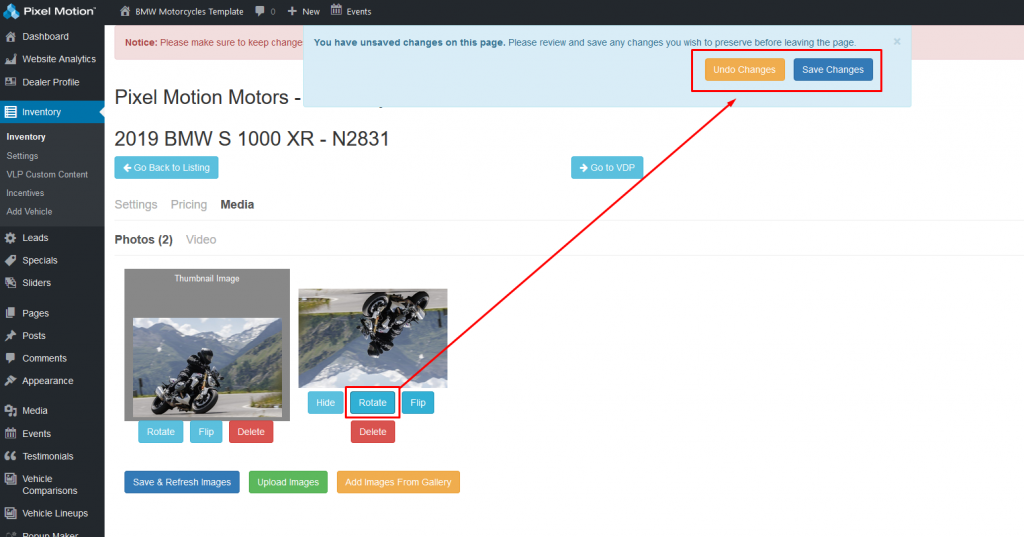This screenshot has width=1024, height=537.
Task: Click the Pages sidebar icon
Action: click(10, 313)
